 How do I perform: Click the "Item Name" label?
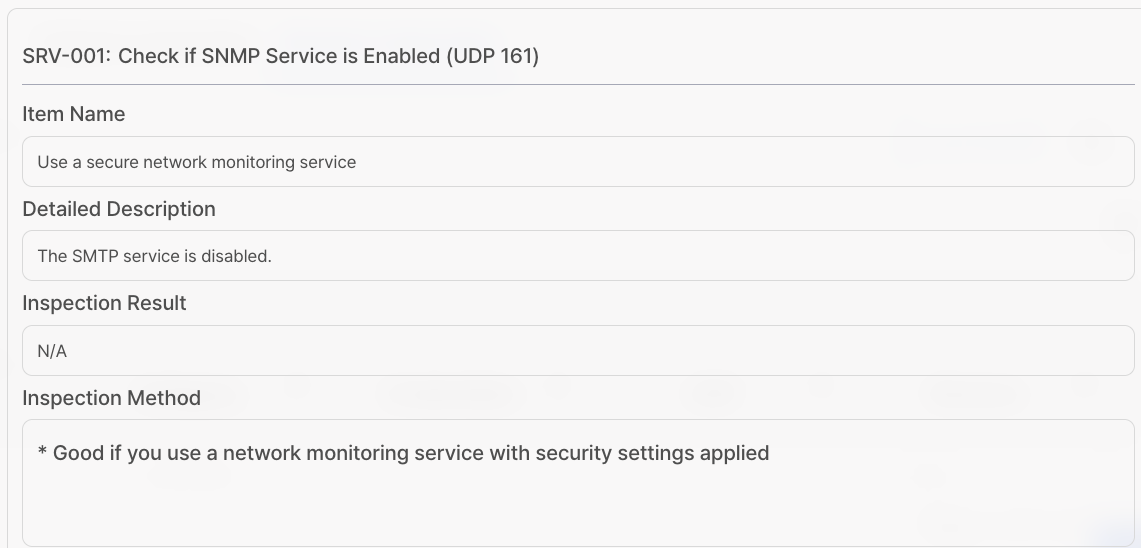pos(73,114)
